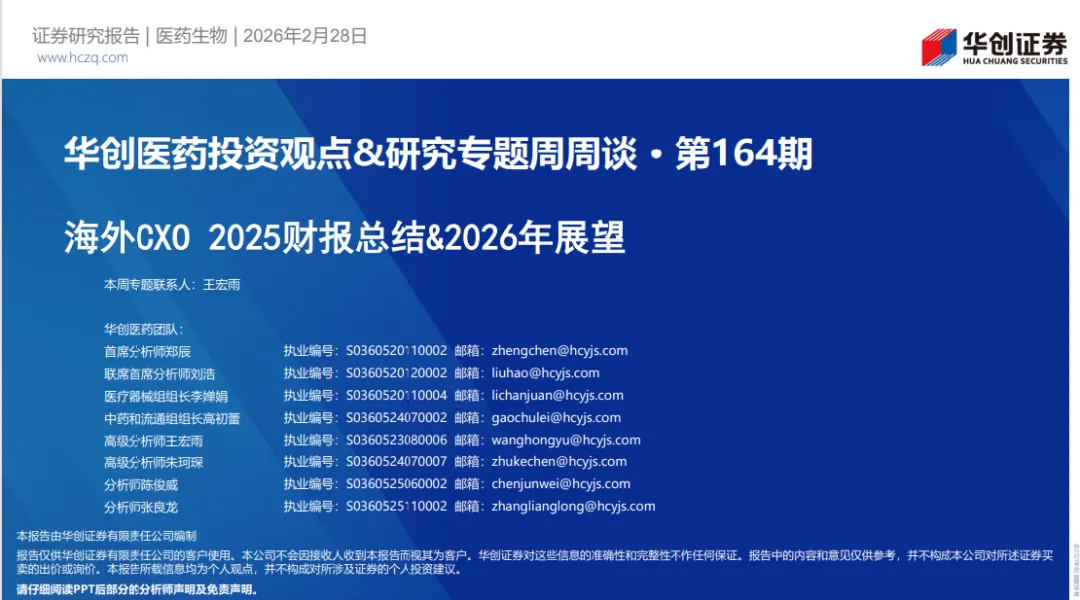The height and width of the screenshot is (600, 1080).
Task: Click email zhengchen@hcyjs.com
Action: point(559,351)
